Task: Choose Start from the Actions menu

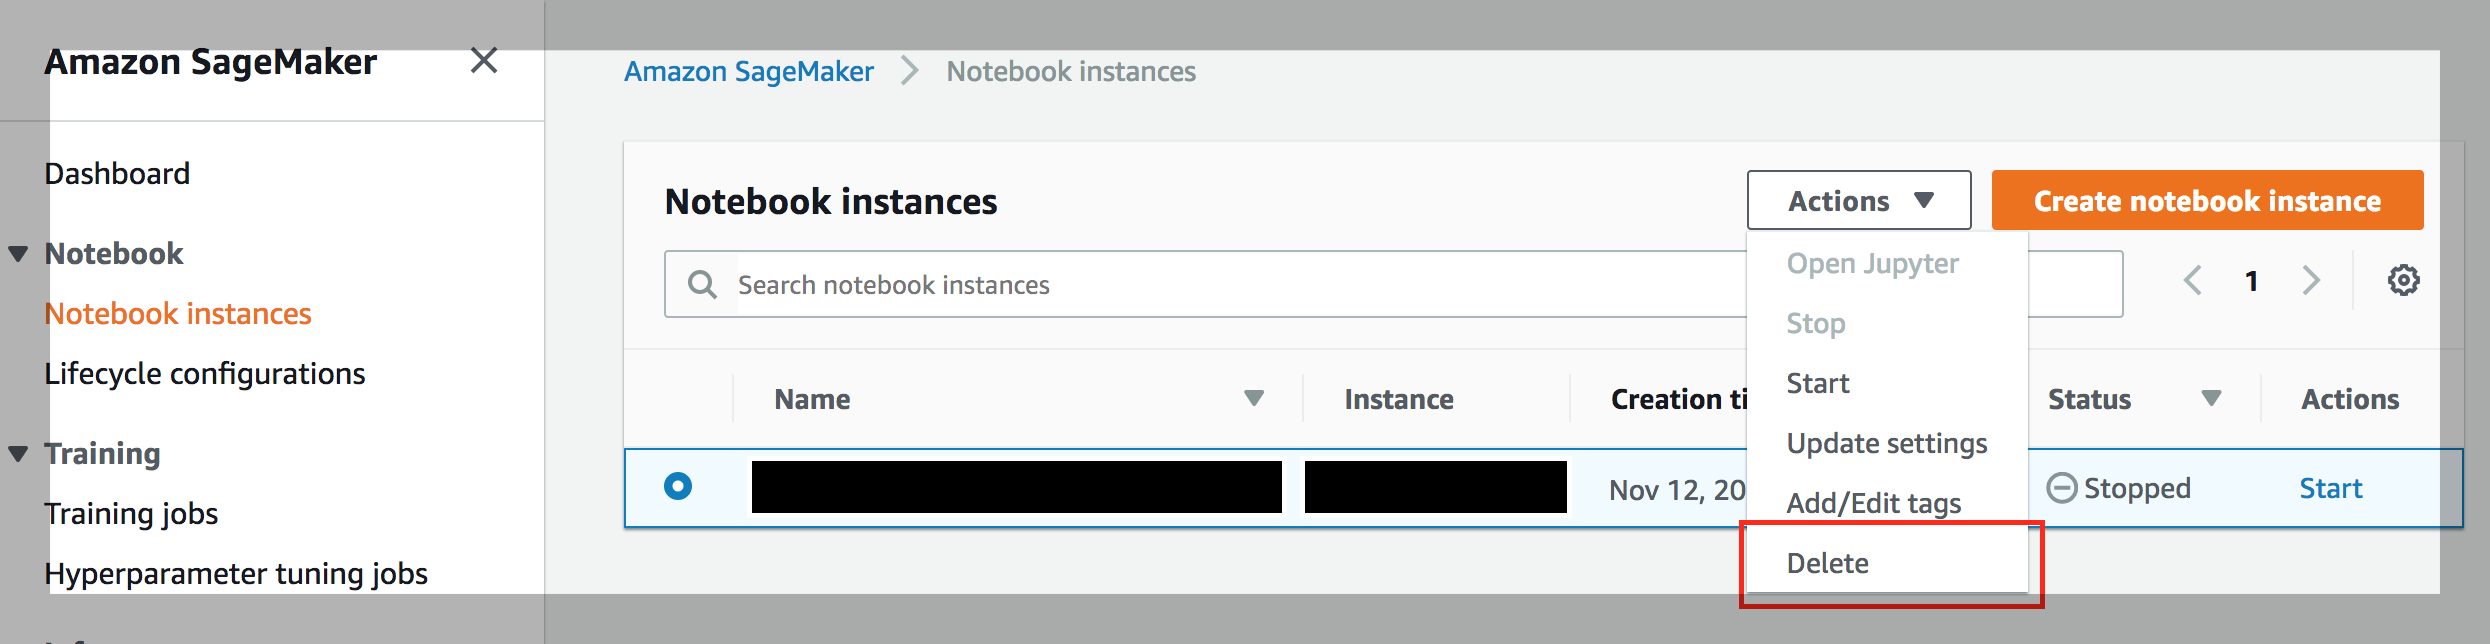Action: point(1818,384)
